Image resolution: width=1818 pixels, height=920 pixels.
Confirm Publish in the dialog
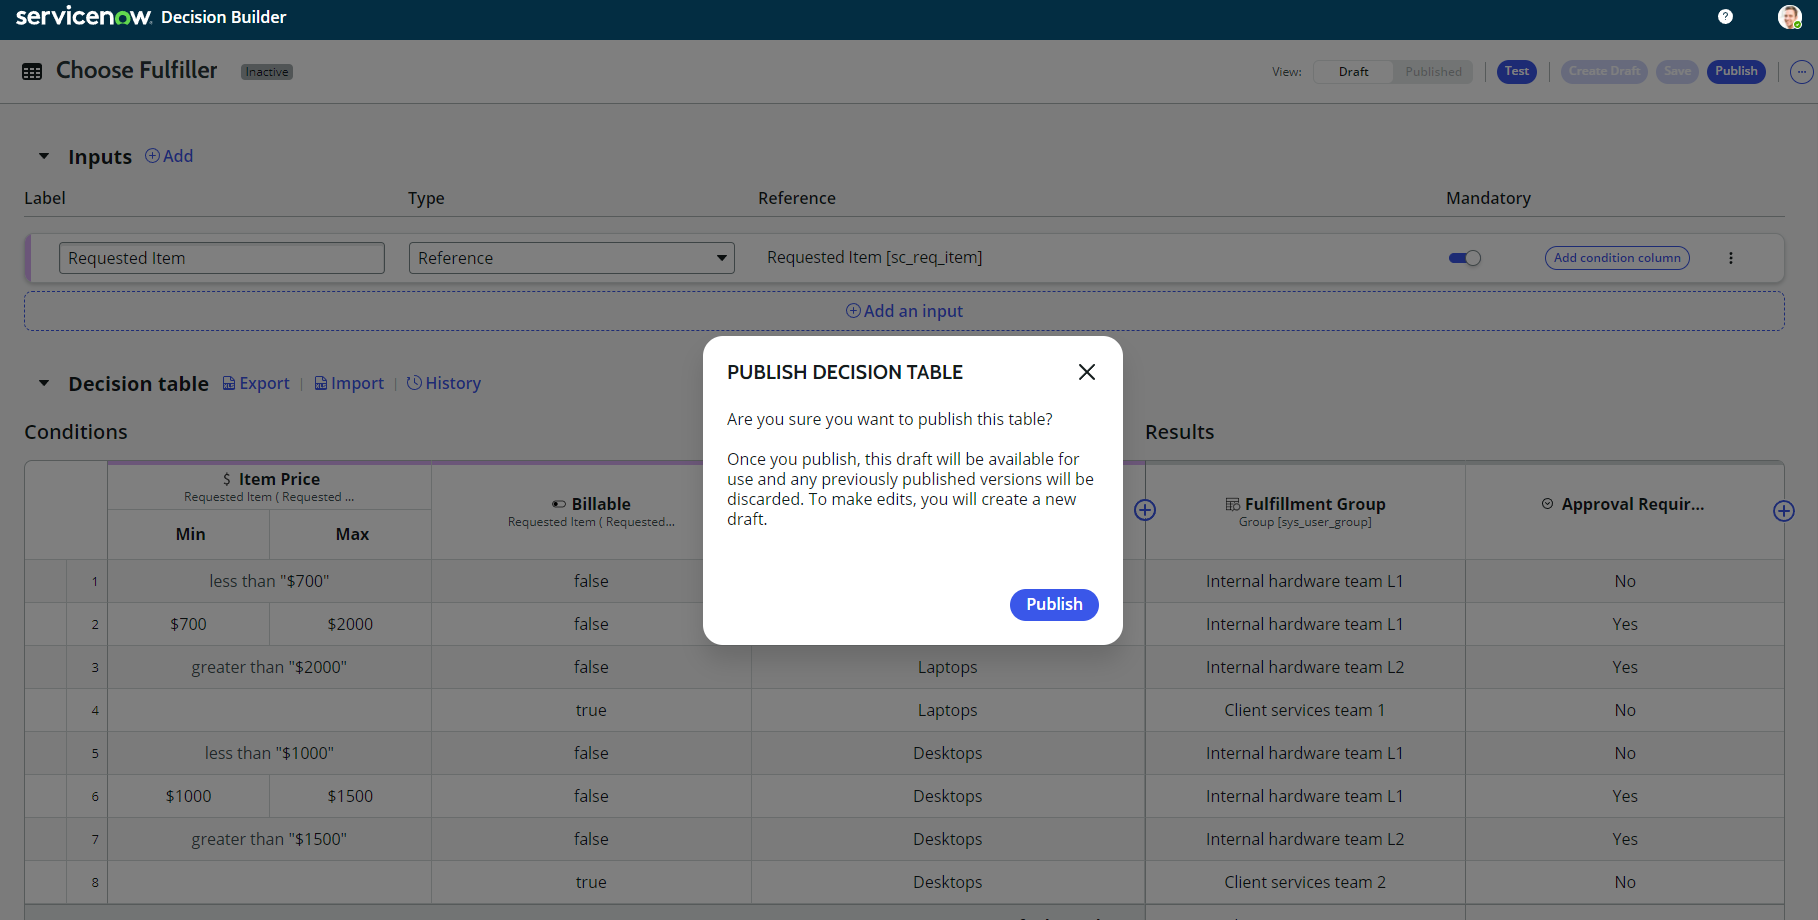click(x=1054, y=605)
